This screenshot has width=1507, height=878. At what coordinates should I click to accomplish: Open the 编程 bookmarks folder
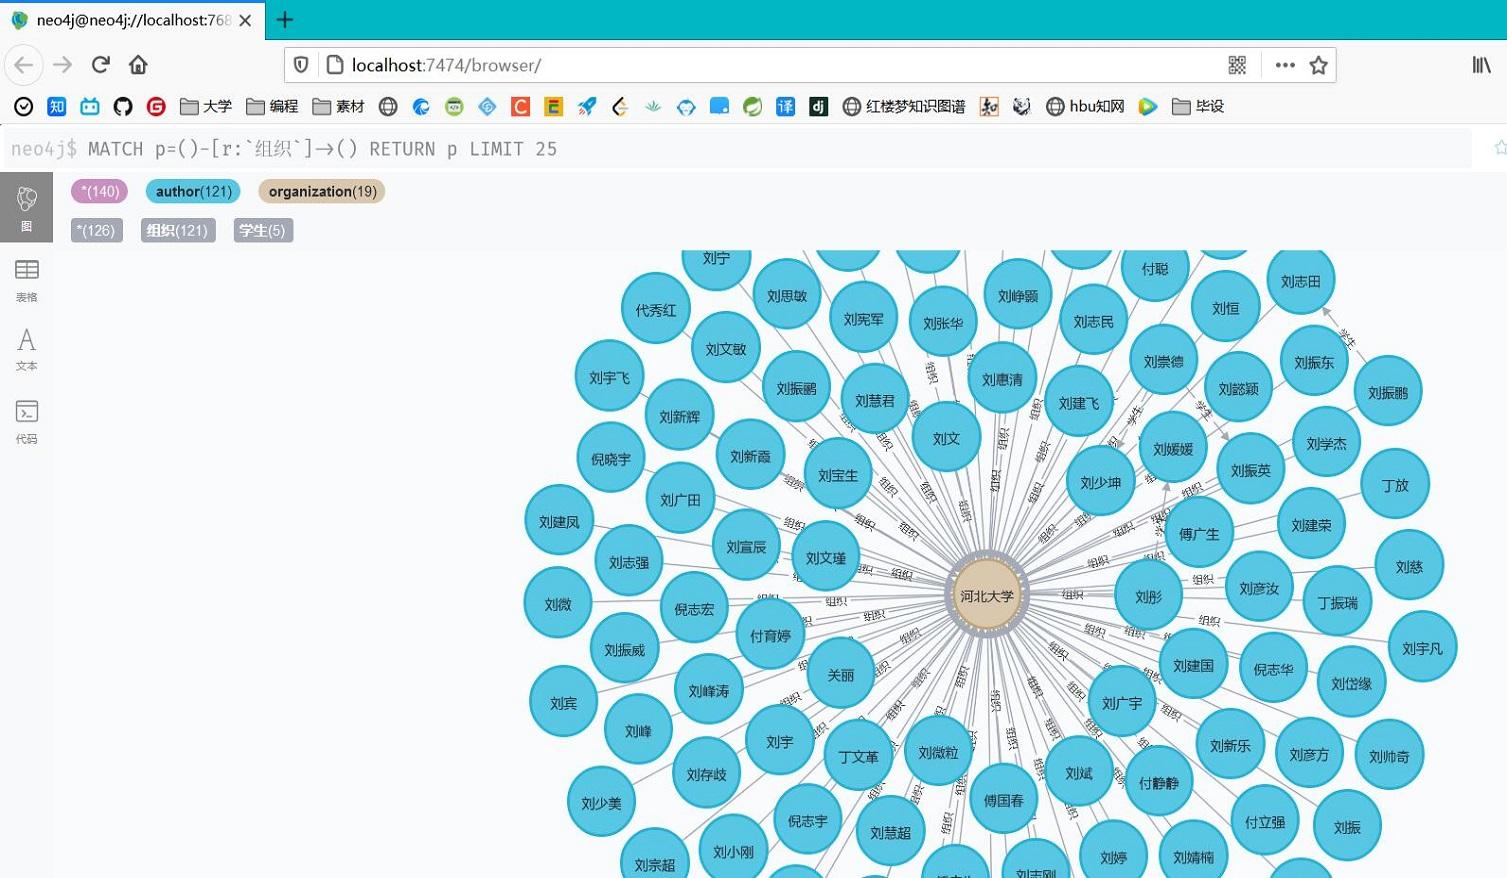click(272, 106)
